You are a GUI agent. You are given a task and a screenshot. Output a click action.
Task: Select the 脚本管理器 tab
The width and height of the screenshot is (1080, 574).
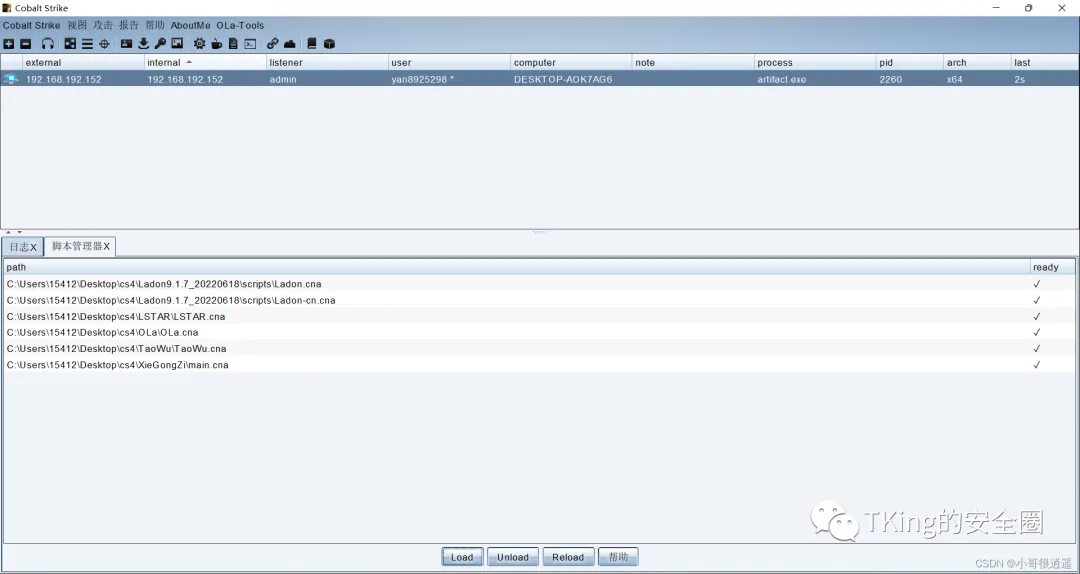pyautogui.click(x=80, y=246)
